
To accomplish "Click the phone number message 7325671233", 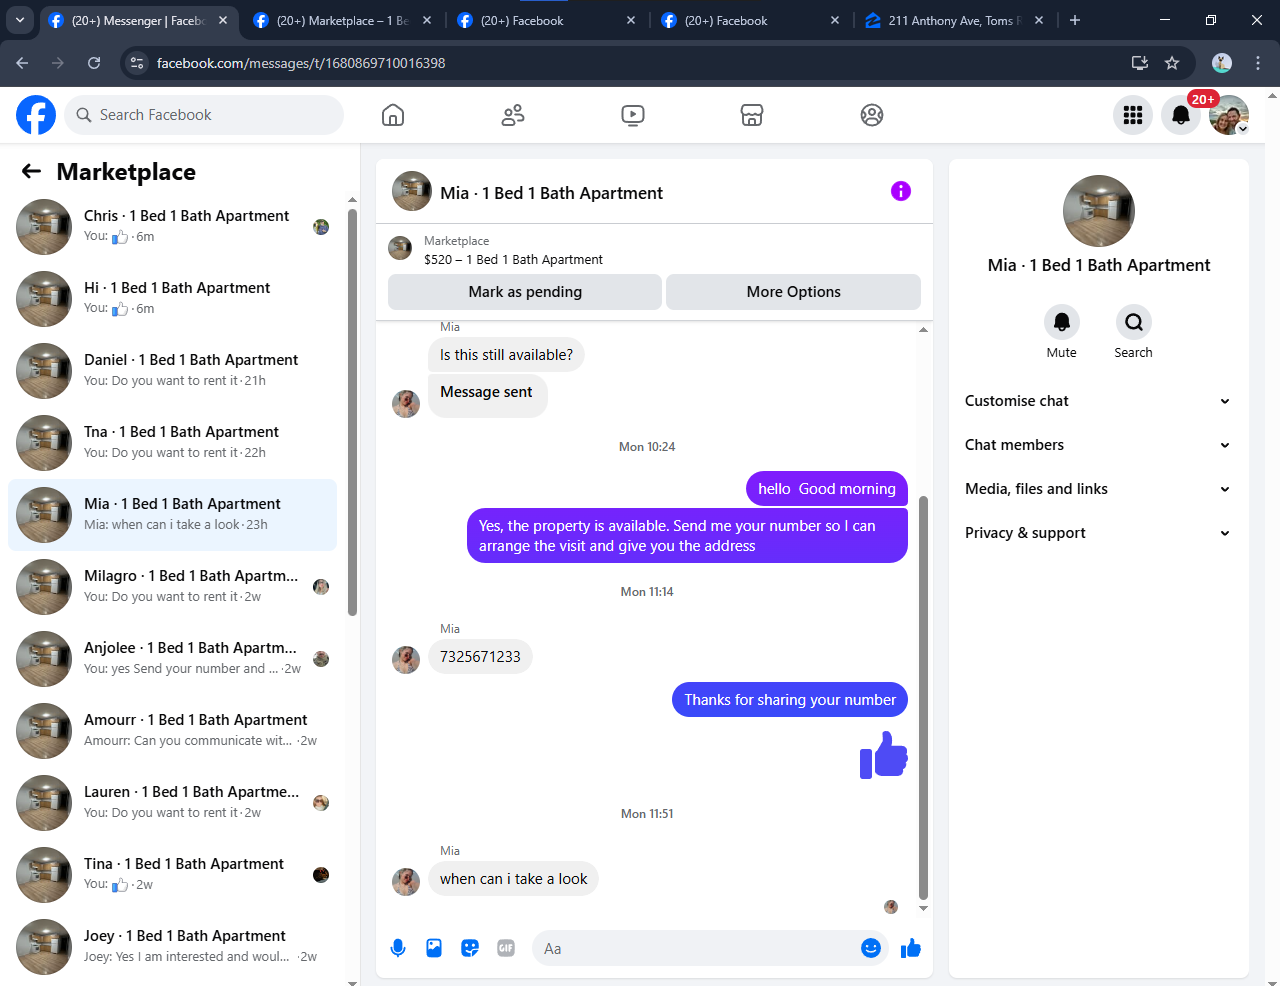I will 480,657.
